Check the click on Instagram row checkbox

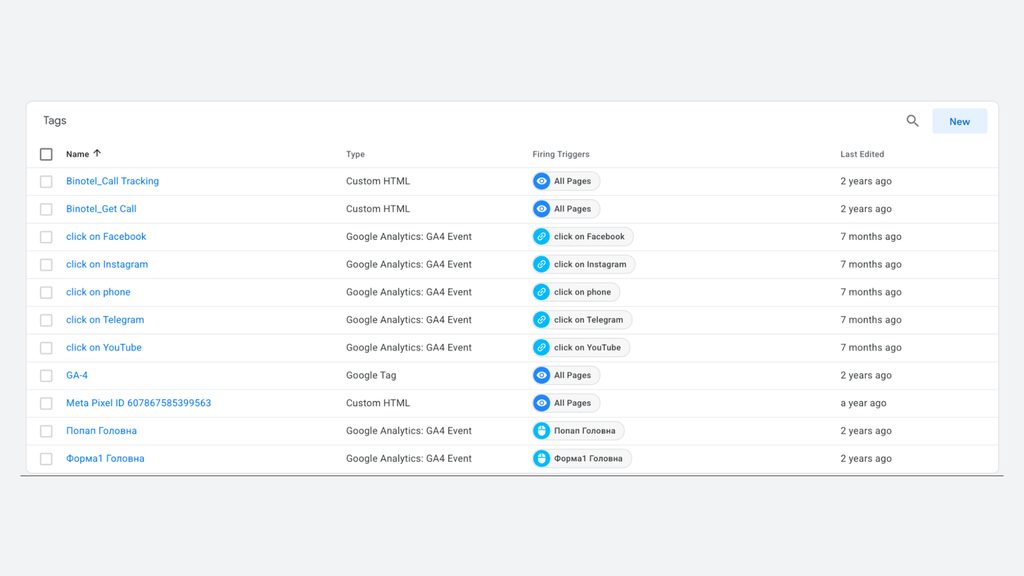pos(46,264)
